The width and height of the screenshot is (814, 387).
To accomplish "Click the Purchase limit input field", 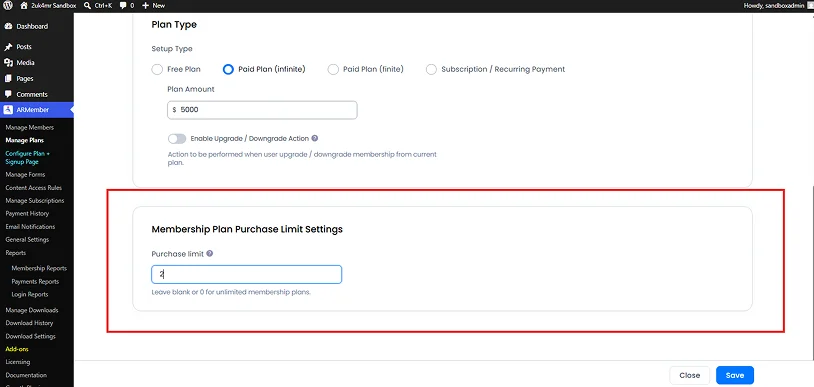I will pos(247,274).
